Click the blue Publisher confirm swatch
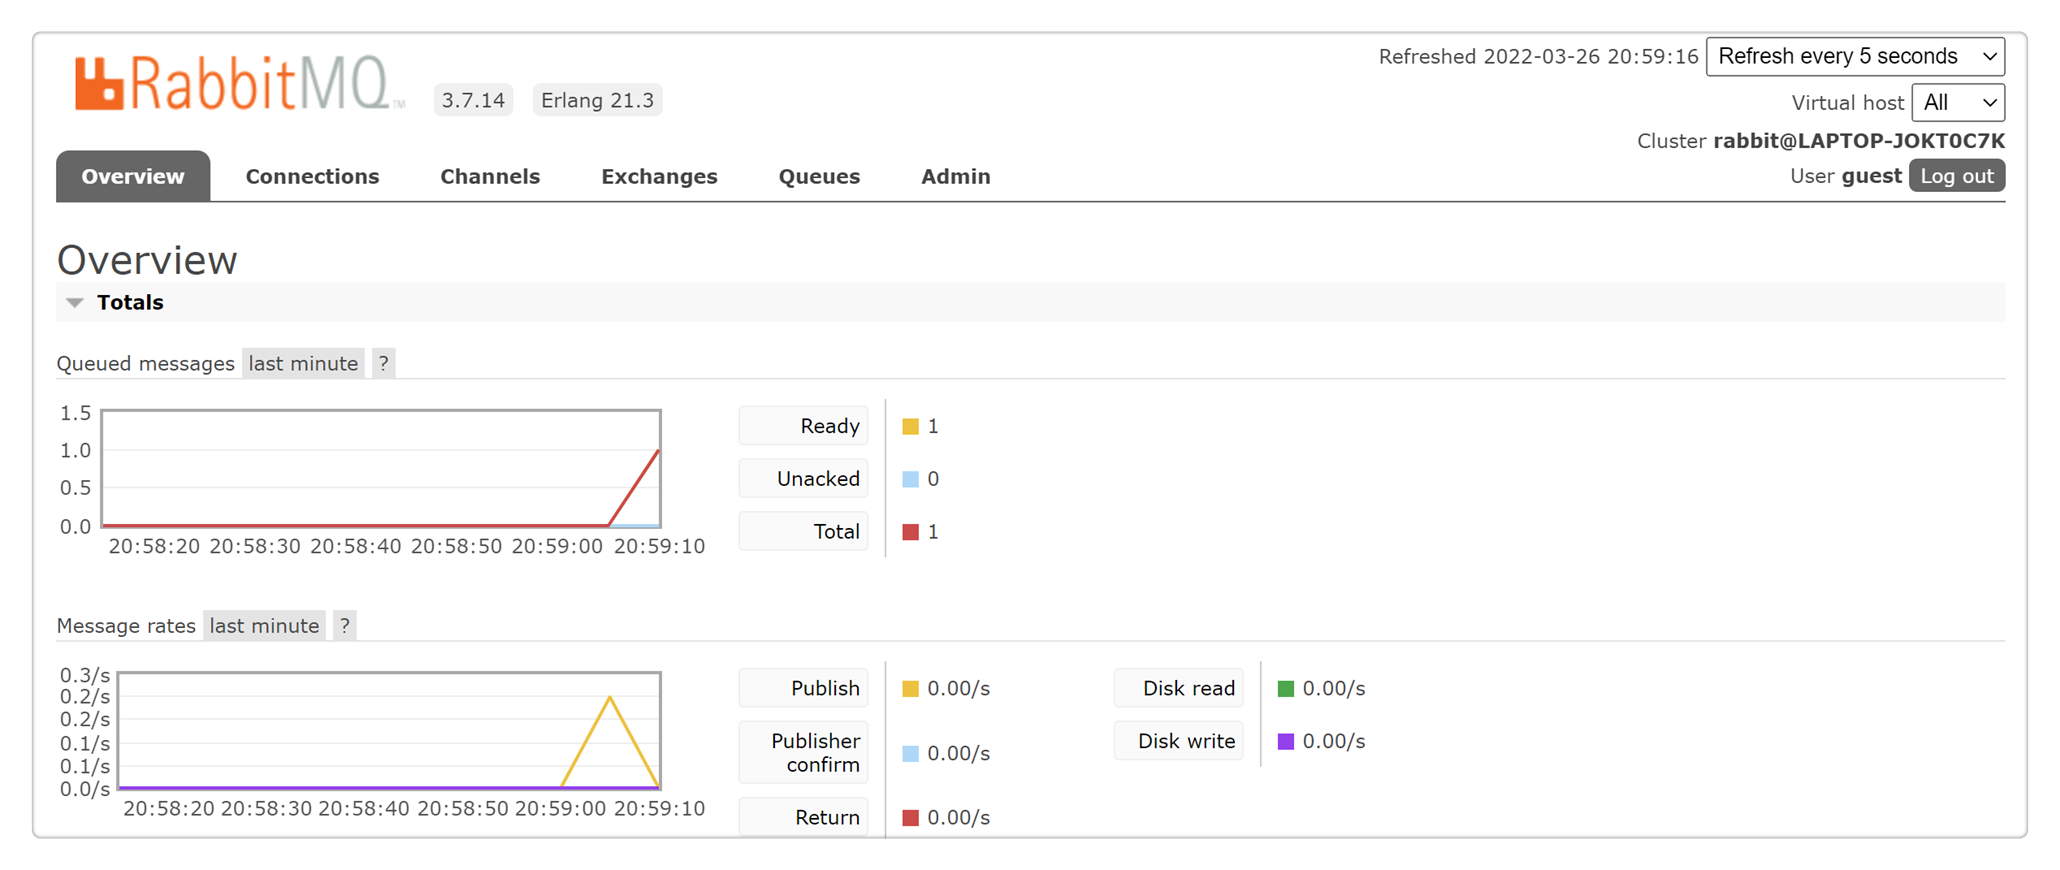This screenshot has width=2060, height=870. coord(910,754)
